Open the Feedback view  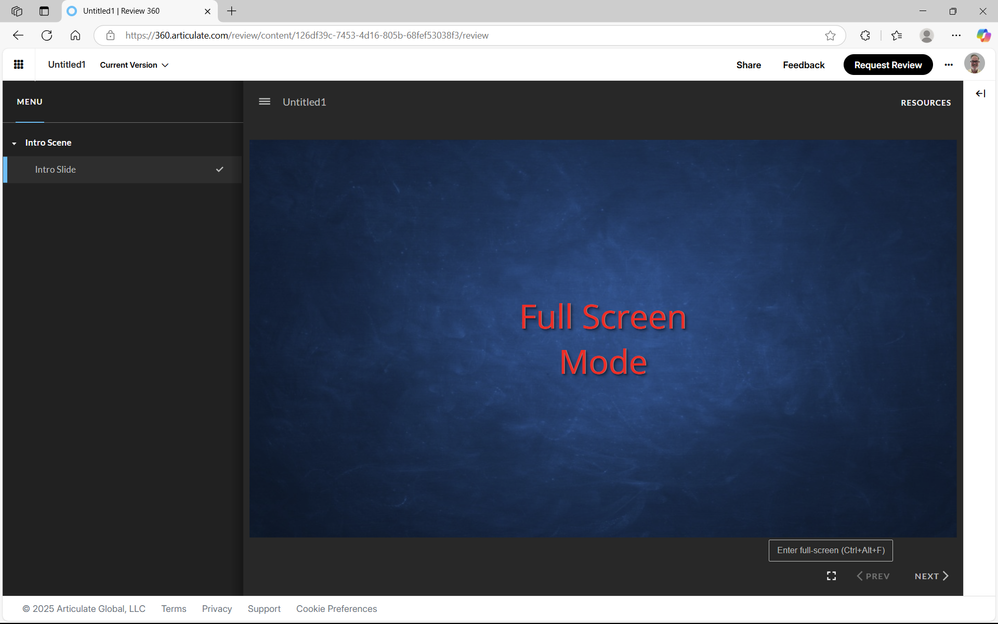click(803, 65)
